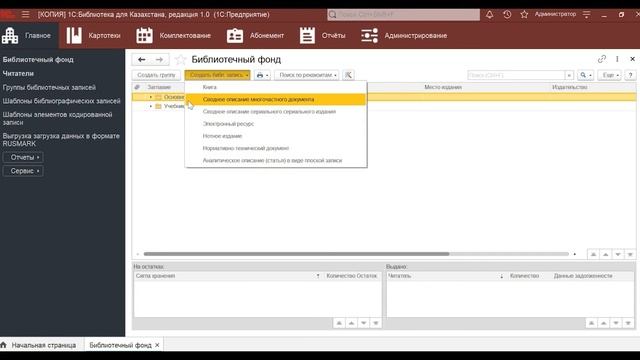Open the service settings lines icon beside Администратор

coord(587,14)
